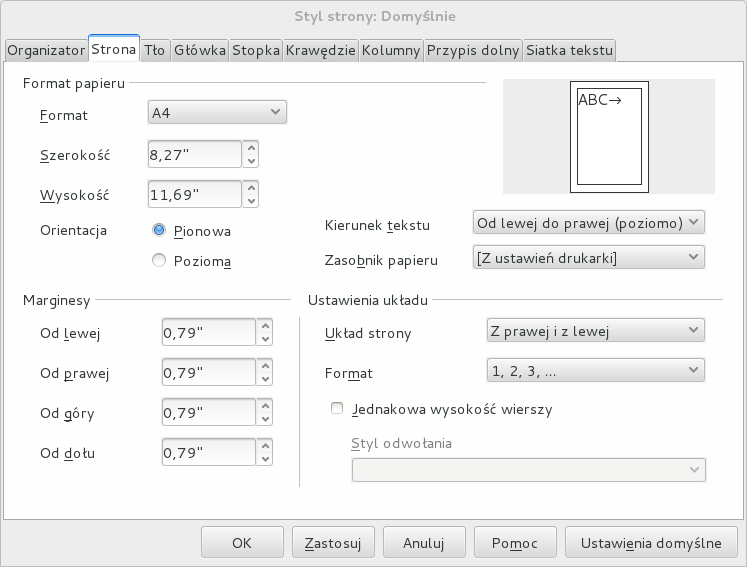Select the Pozioma orientation radio button
The image size is (747, 567).
click(159, 261)
